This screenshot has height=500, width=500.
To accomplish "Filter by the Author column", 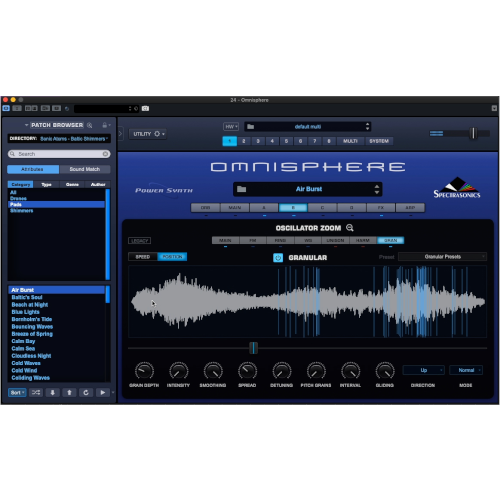I will coord(98,184).
